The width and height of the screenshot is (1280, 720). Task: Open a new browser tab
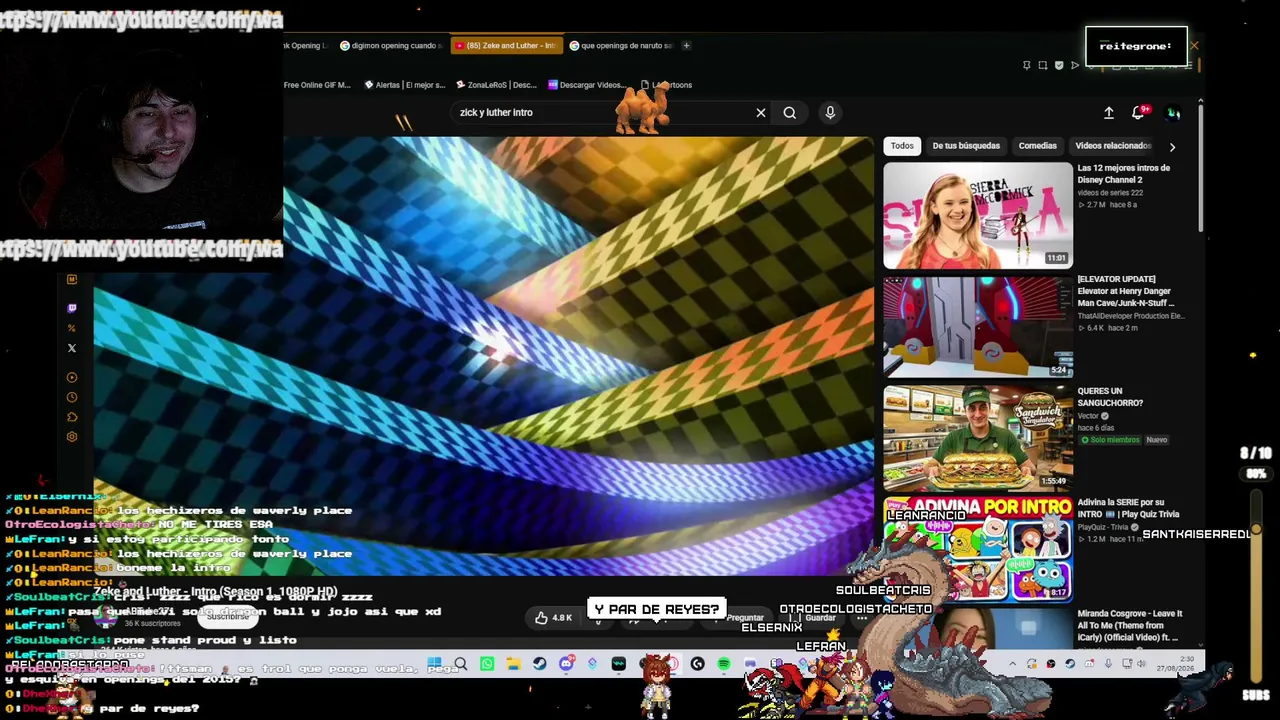pos(687,45)
